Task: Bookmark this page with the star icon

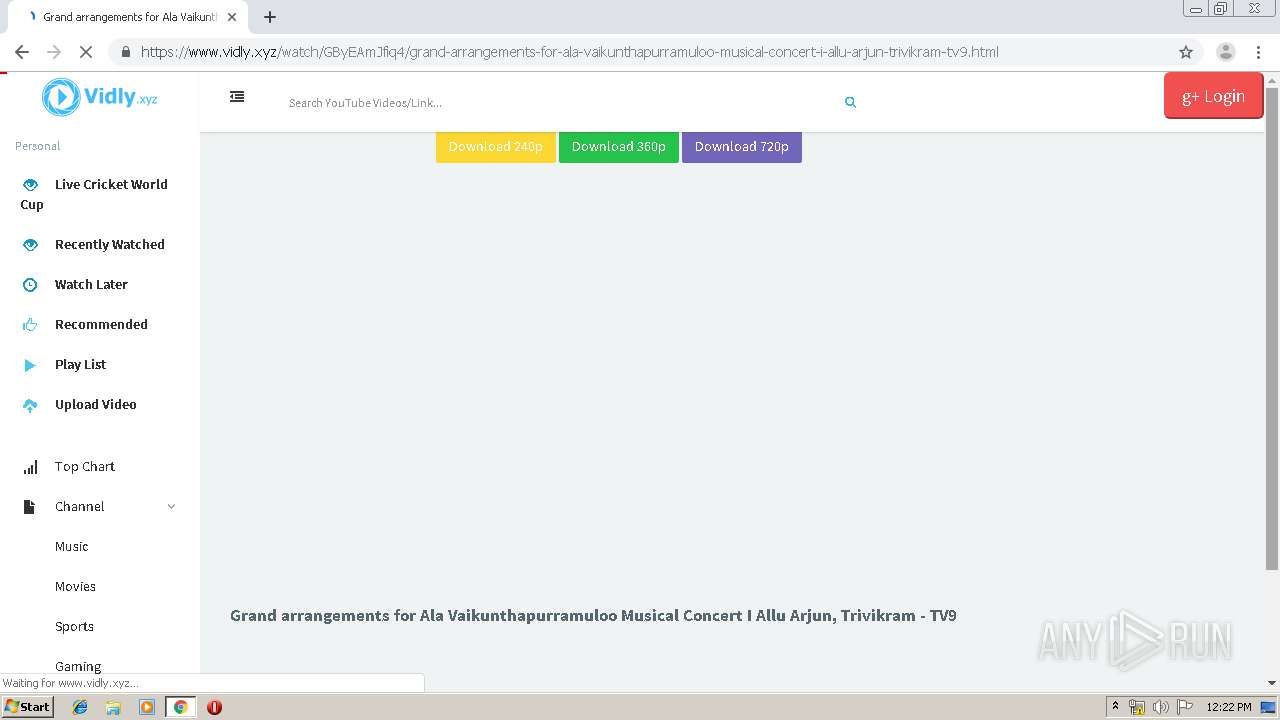Action: (1186, 52)
